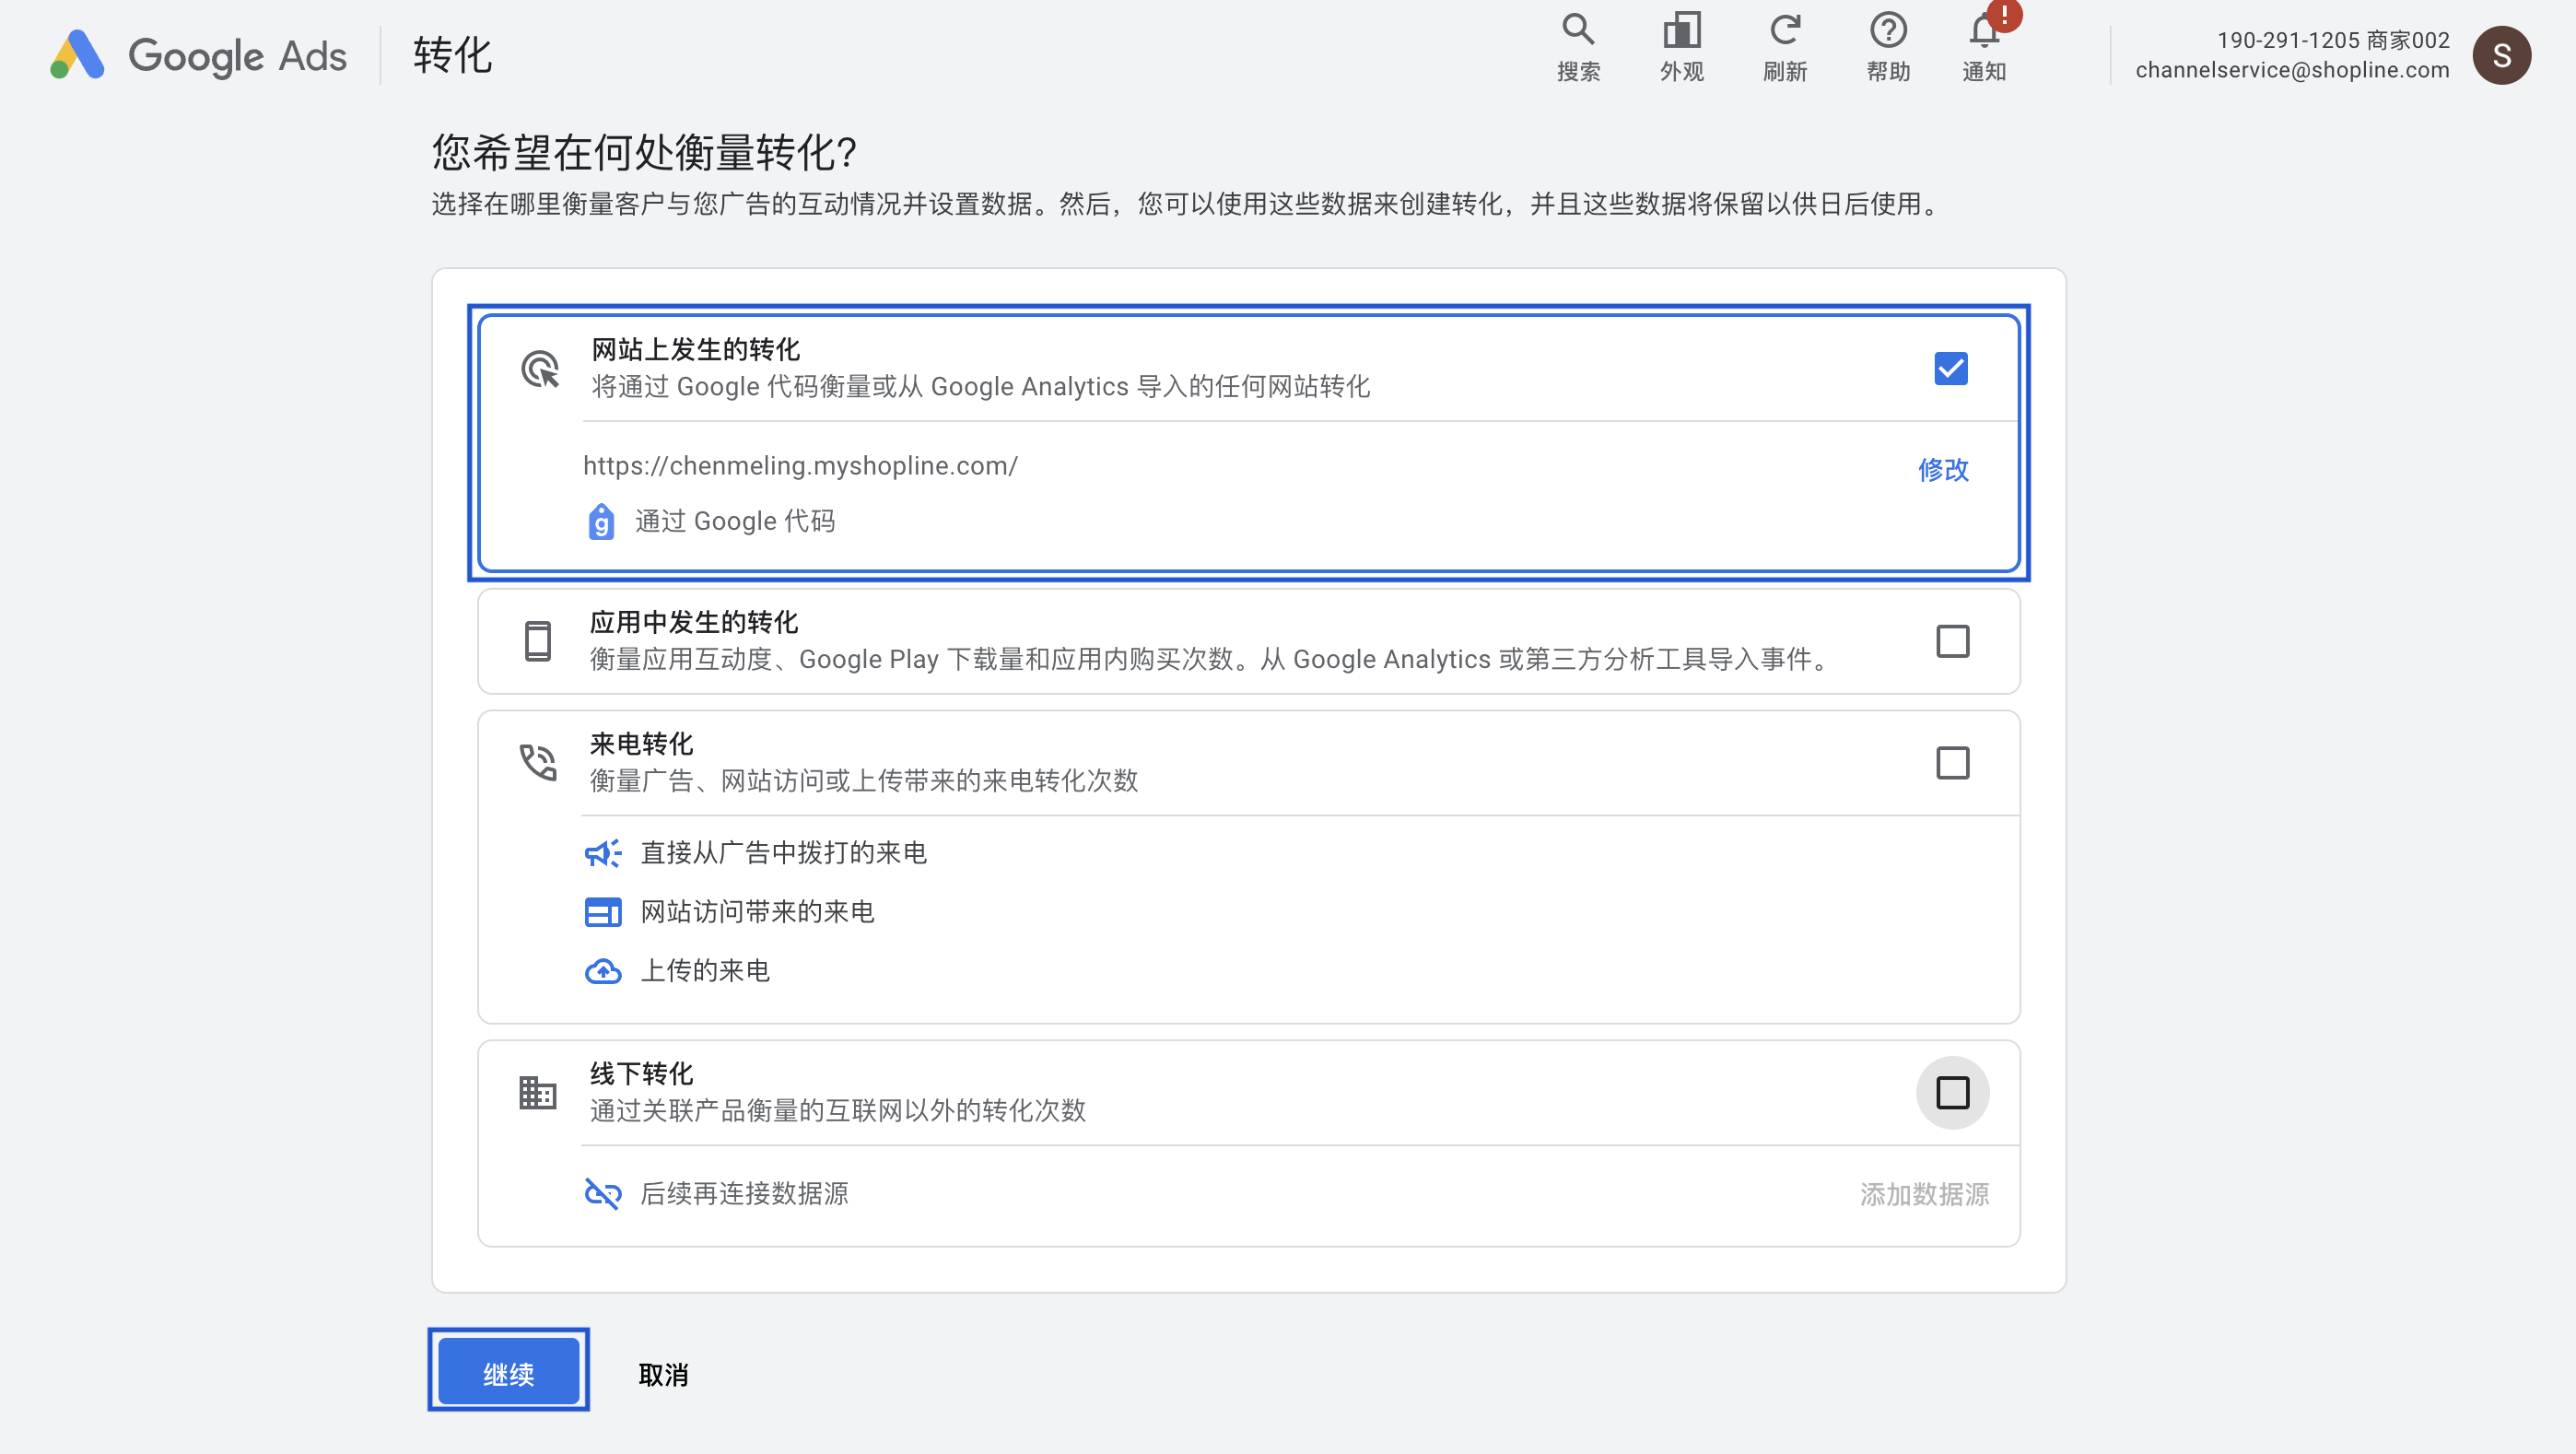Click the heading 您希望在何处衡量转化?
The width and height of the screenshot is (2576, 1454).
click(x=644, y=153)
